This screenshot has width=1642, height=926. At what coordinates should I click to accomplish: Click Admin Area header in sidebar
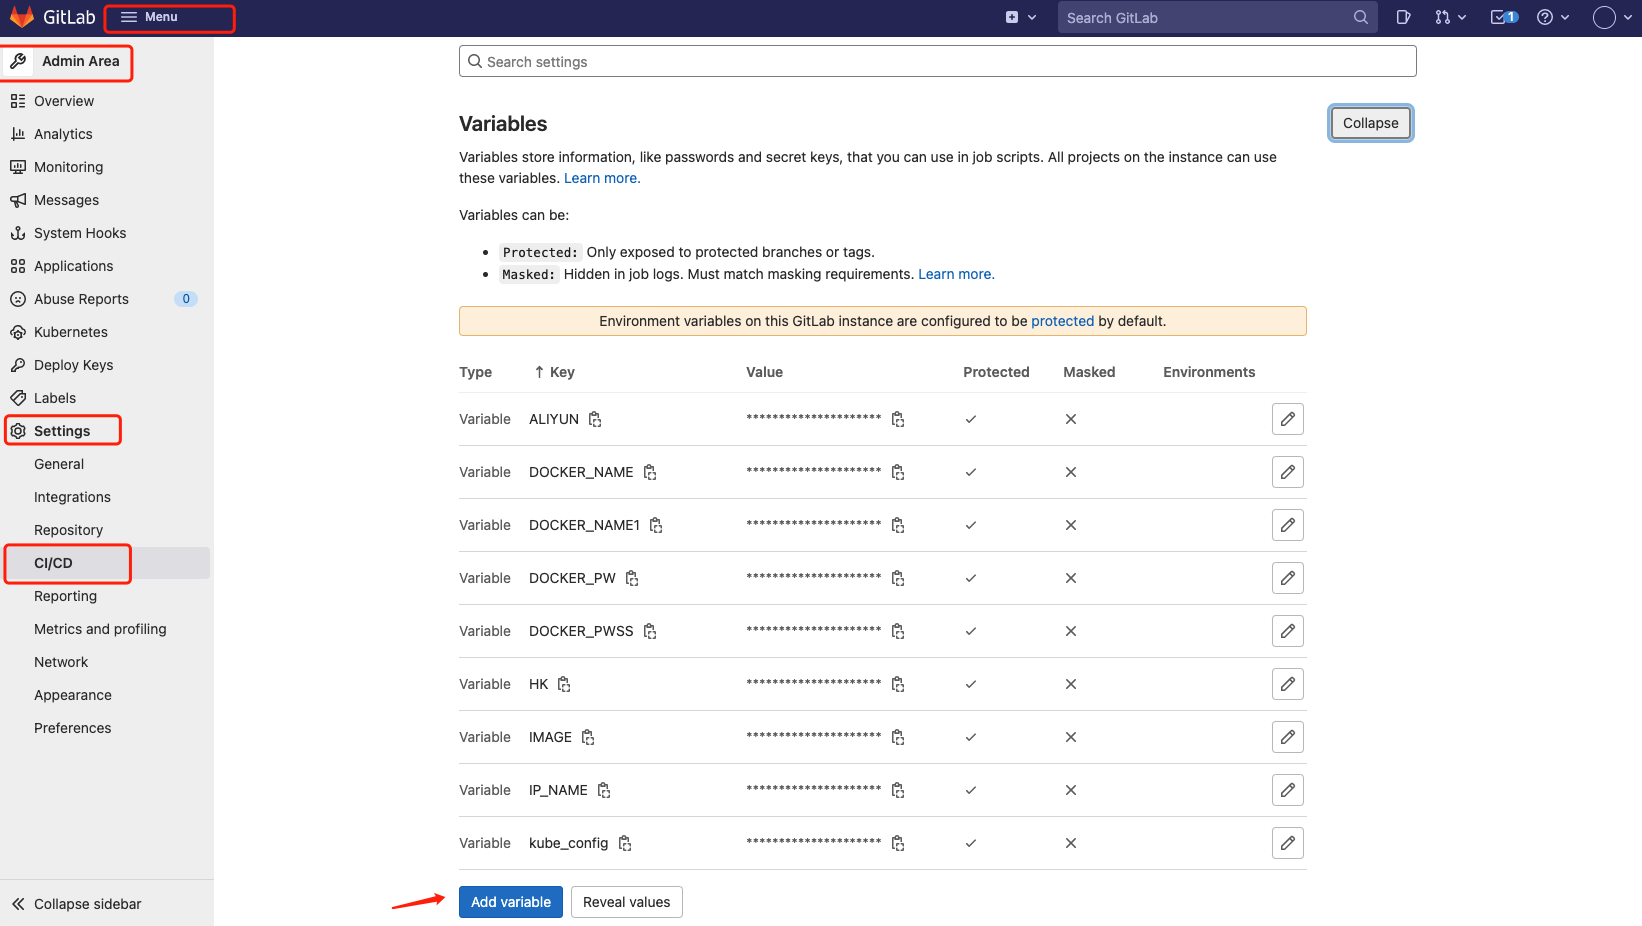tap(66, 61)
